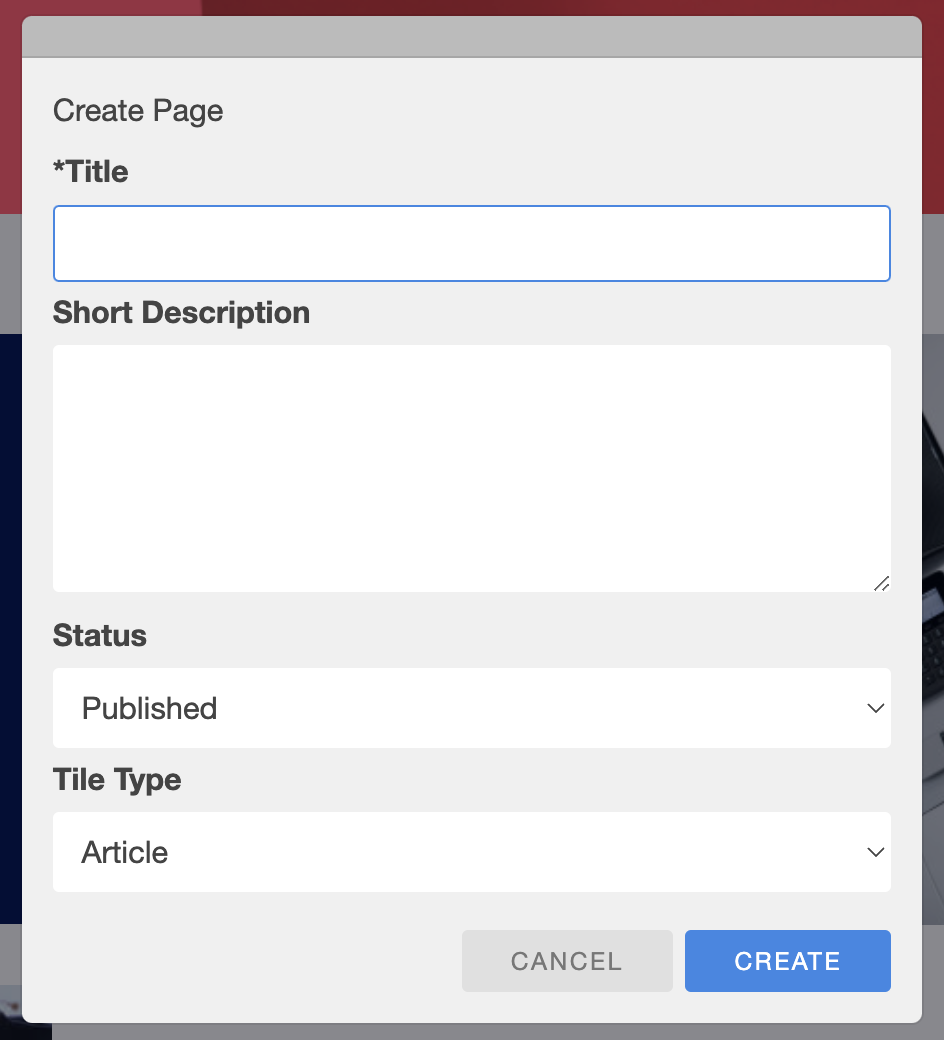Click the Status field label
This screenshot has width=944, height=1040.
(100, 635)
